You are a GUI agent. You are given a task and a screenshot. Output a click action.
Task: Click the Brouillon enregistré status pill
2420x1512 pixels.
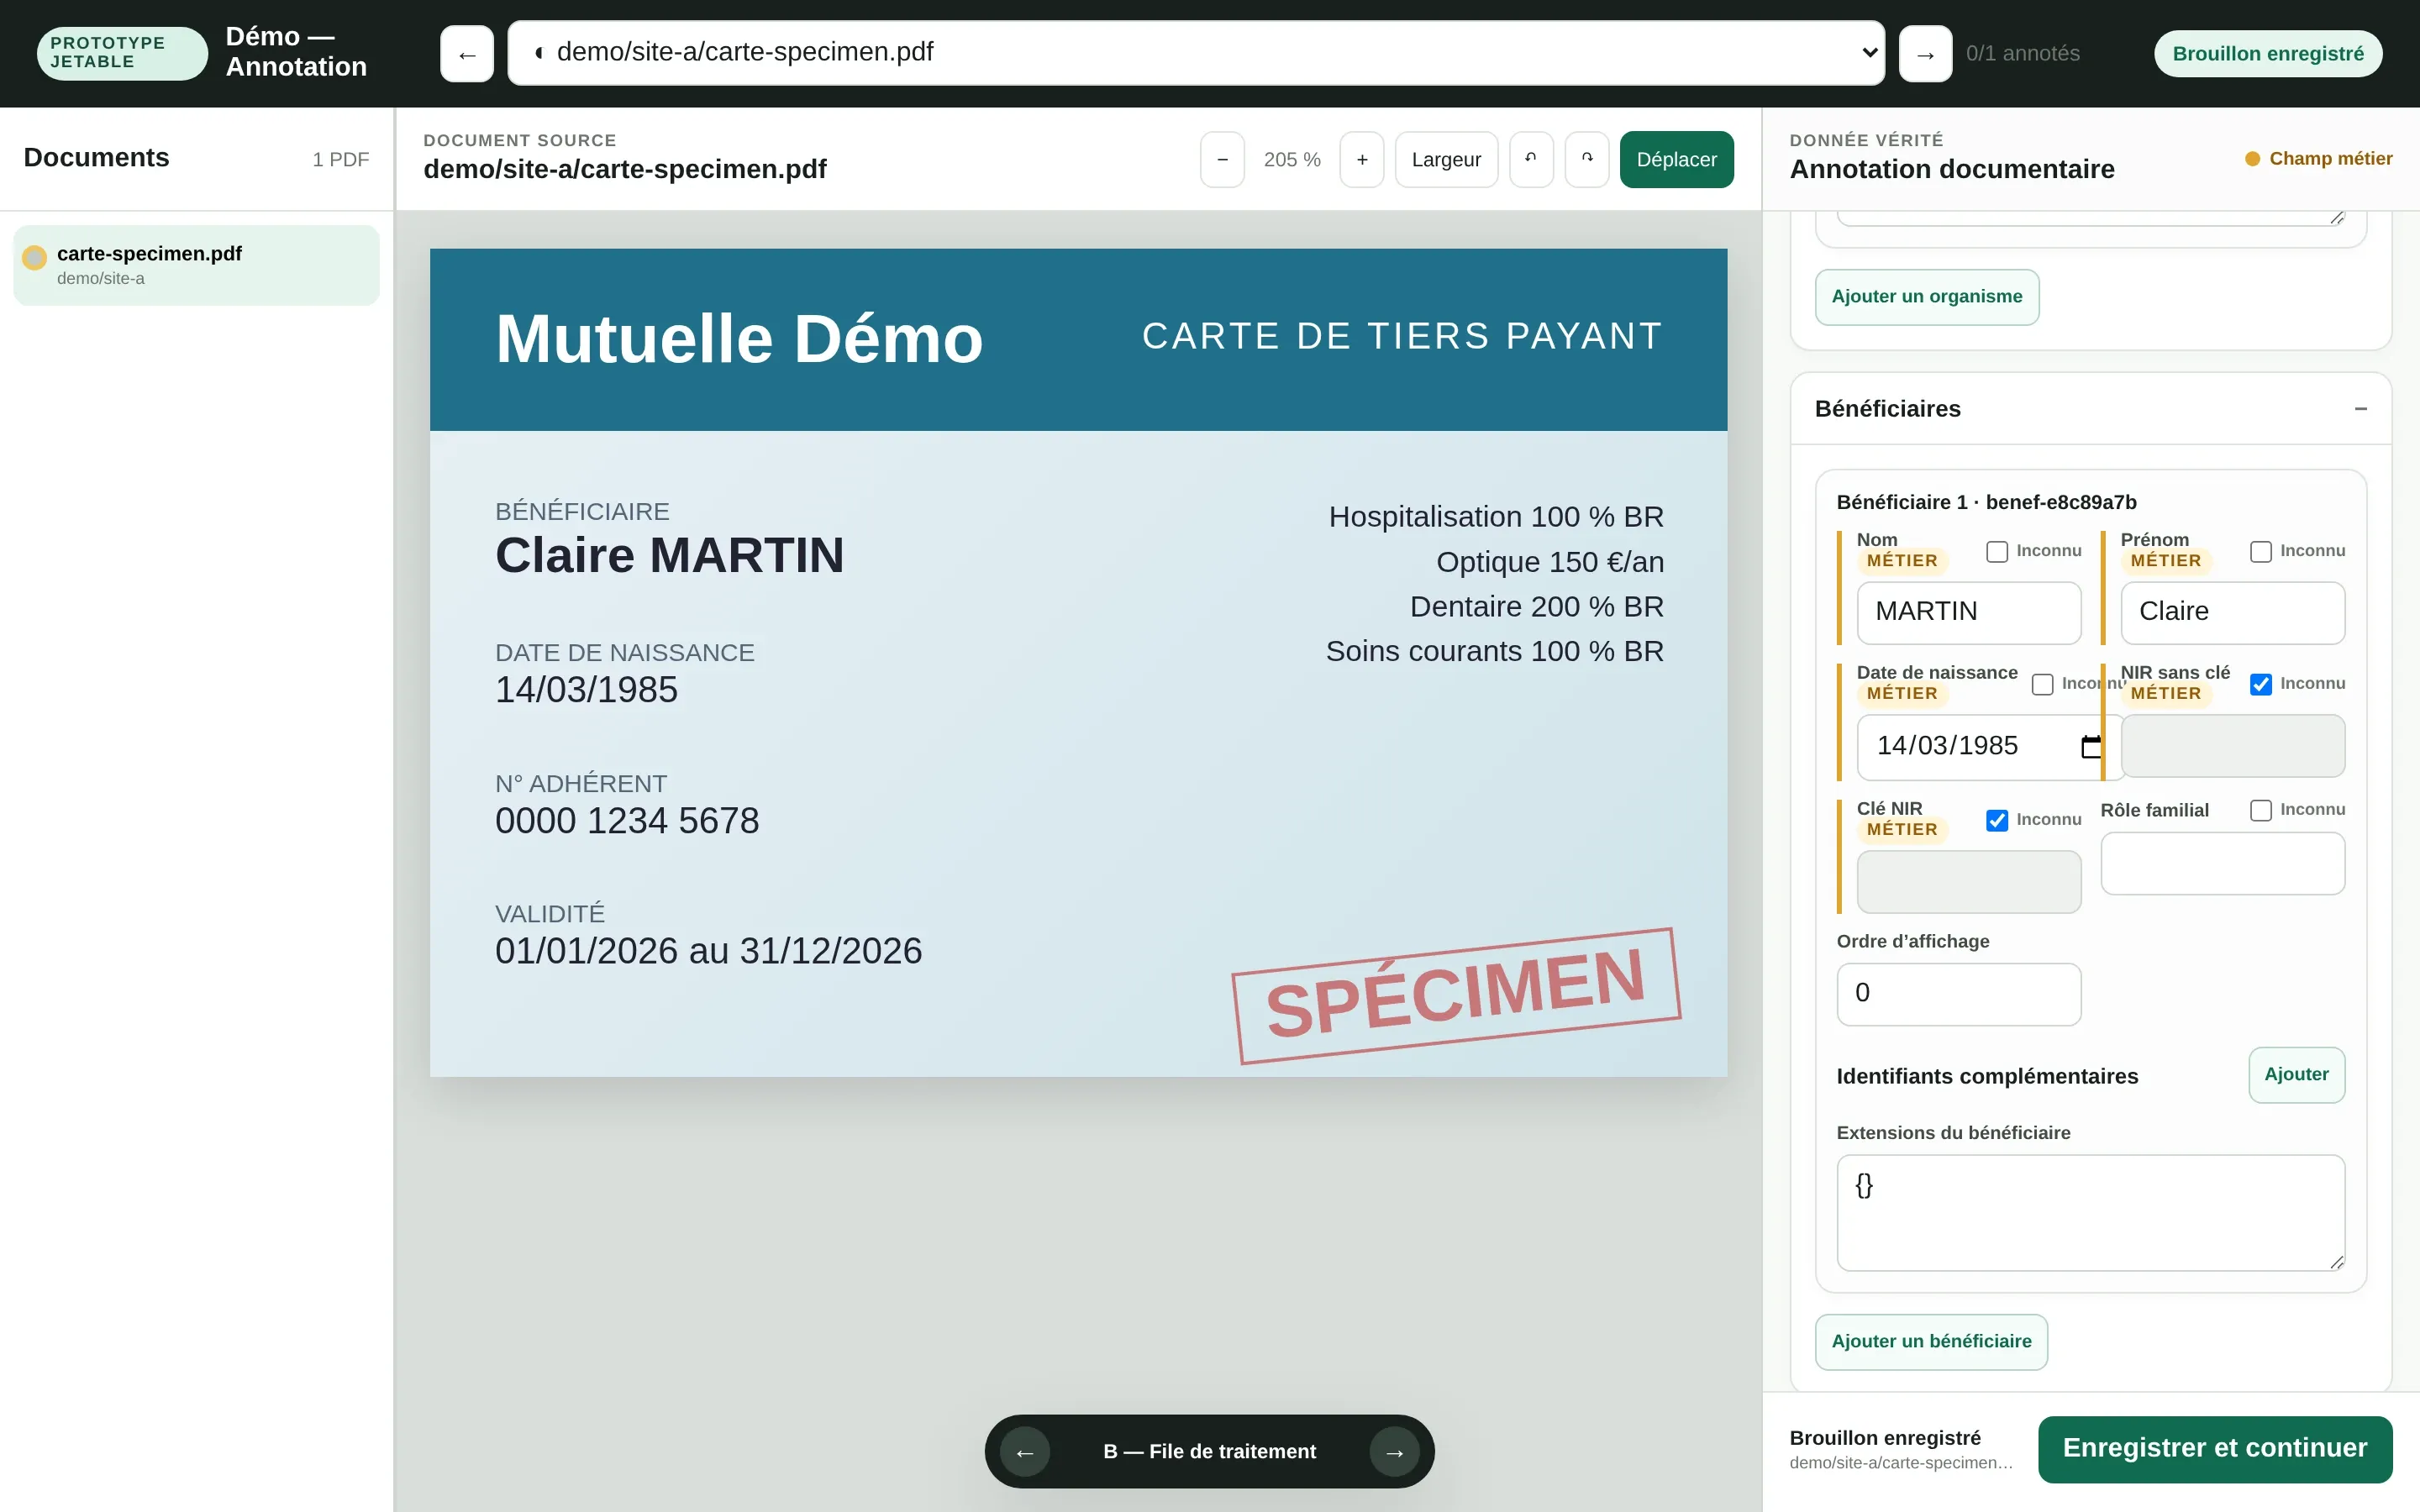2268,54
